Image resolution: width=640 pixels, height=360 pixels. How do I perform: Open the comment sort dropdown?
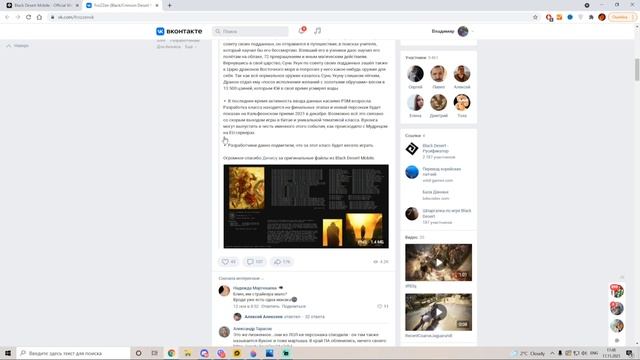point(241,278)
